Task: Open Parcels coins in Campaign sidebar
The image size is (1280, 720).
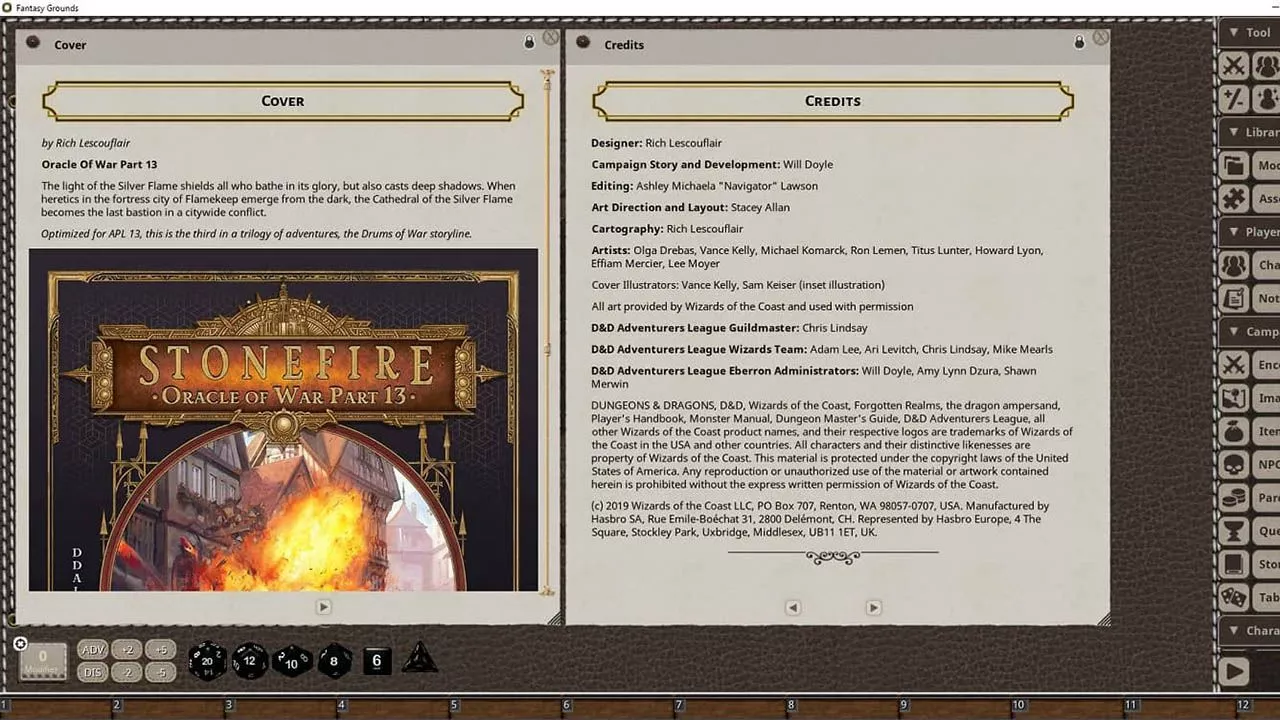Action: [1250, 497]
